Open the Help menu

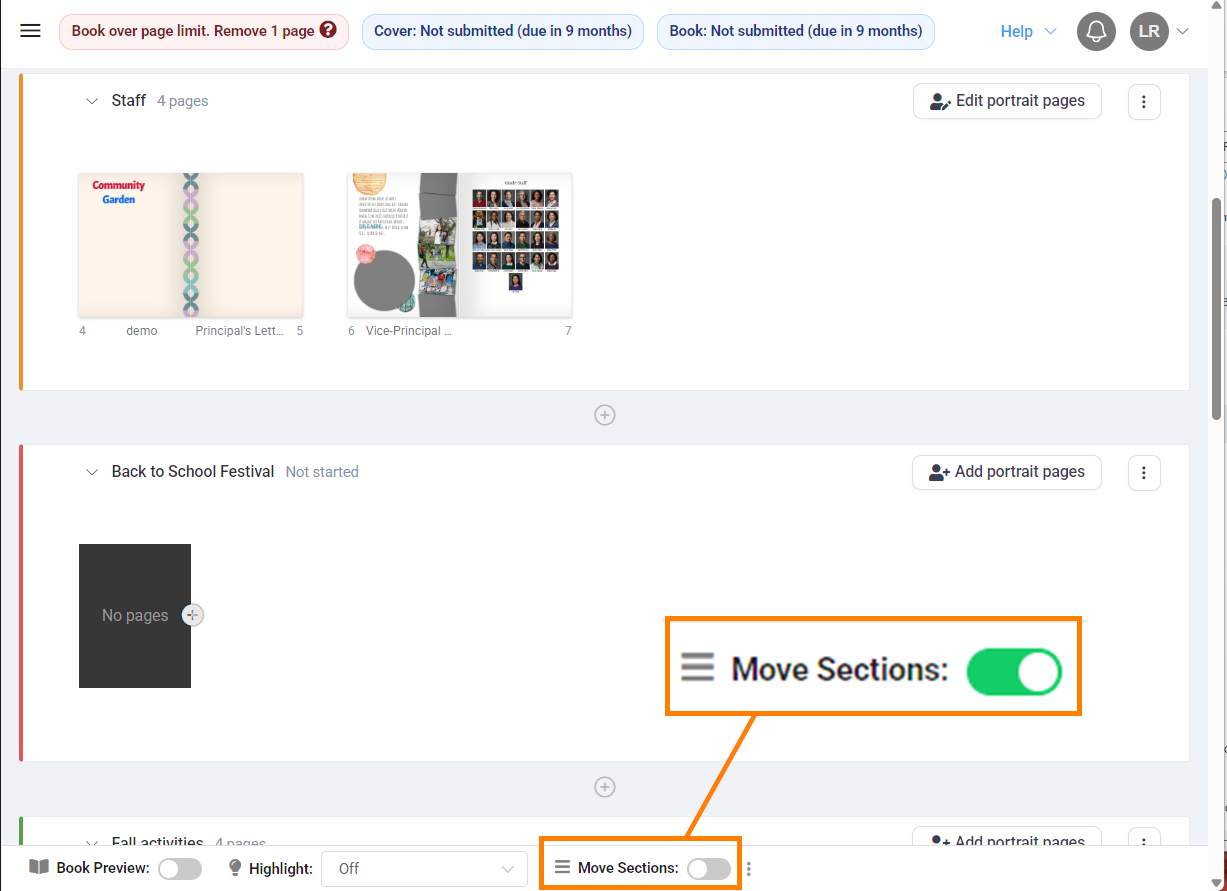[1028, 32]
